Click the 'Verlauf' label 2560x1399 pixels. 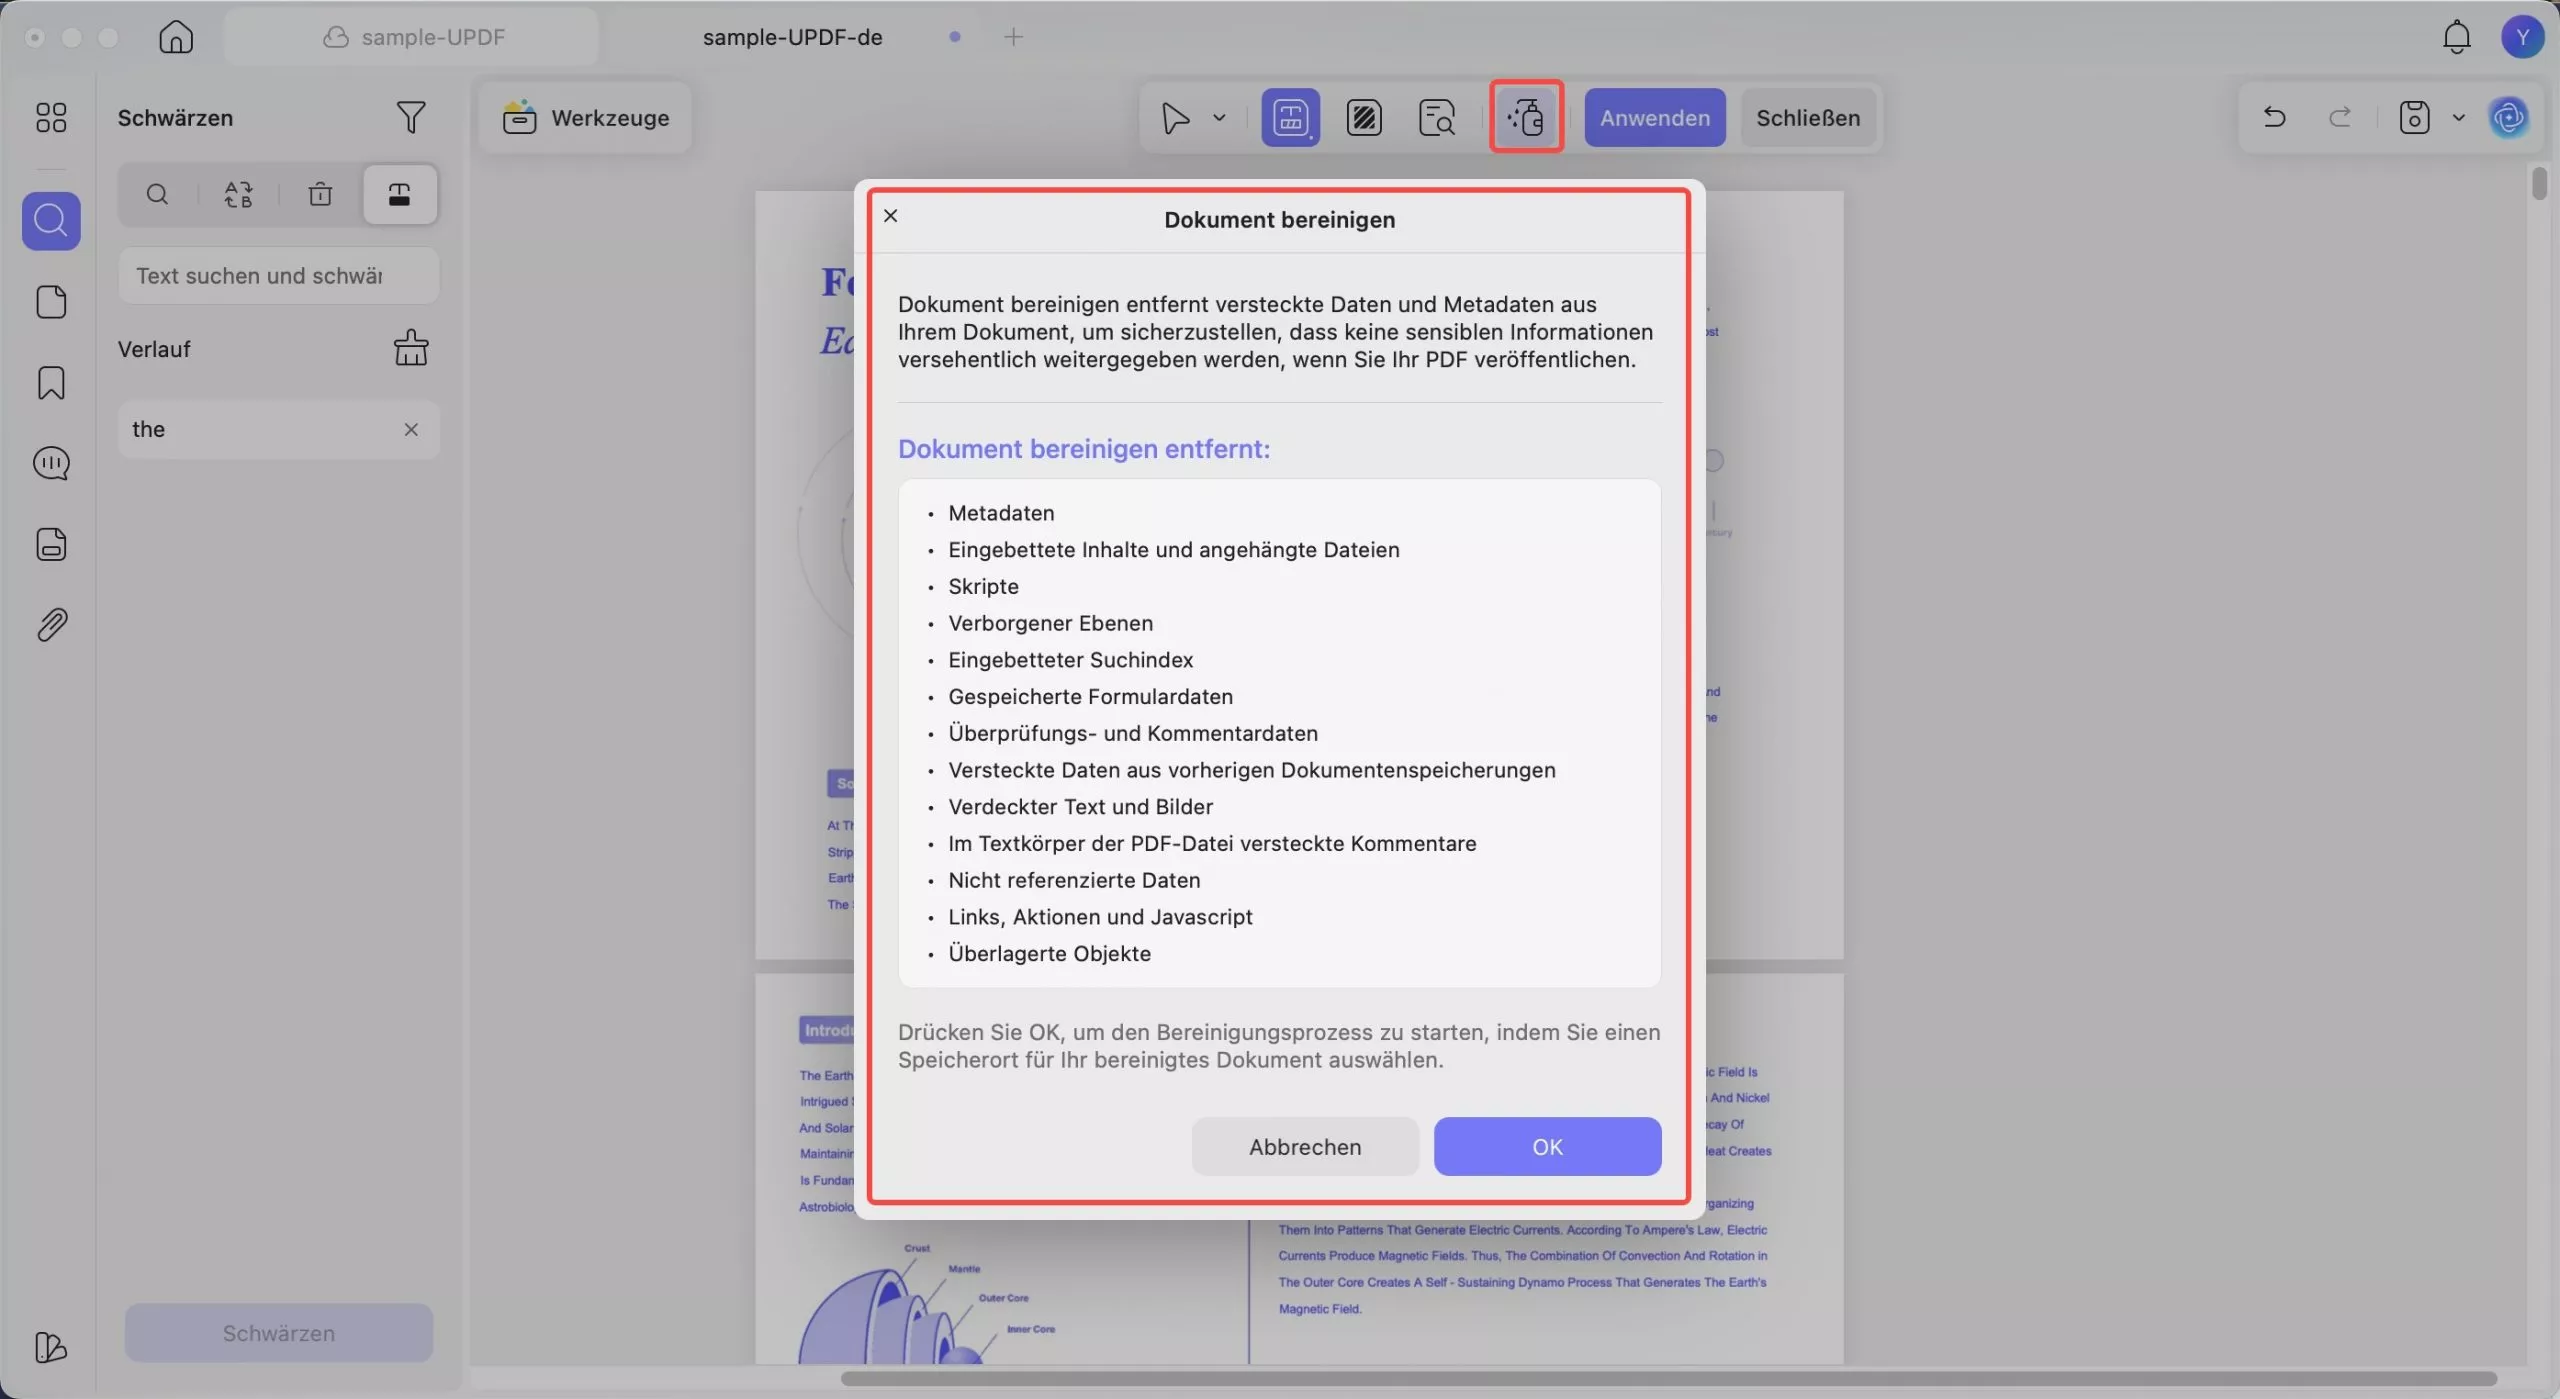pos(154,349)
